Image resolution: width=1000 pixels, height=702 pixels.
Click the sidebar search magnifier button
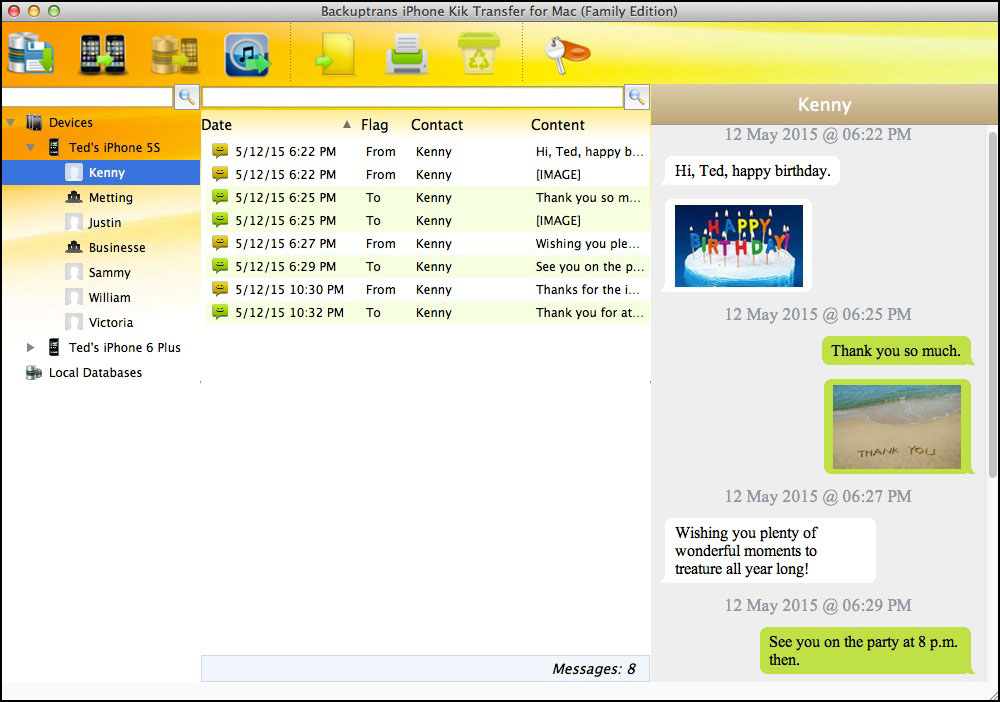(187, 97)
